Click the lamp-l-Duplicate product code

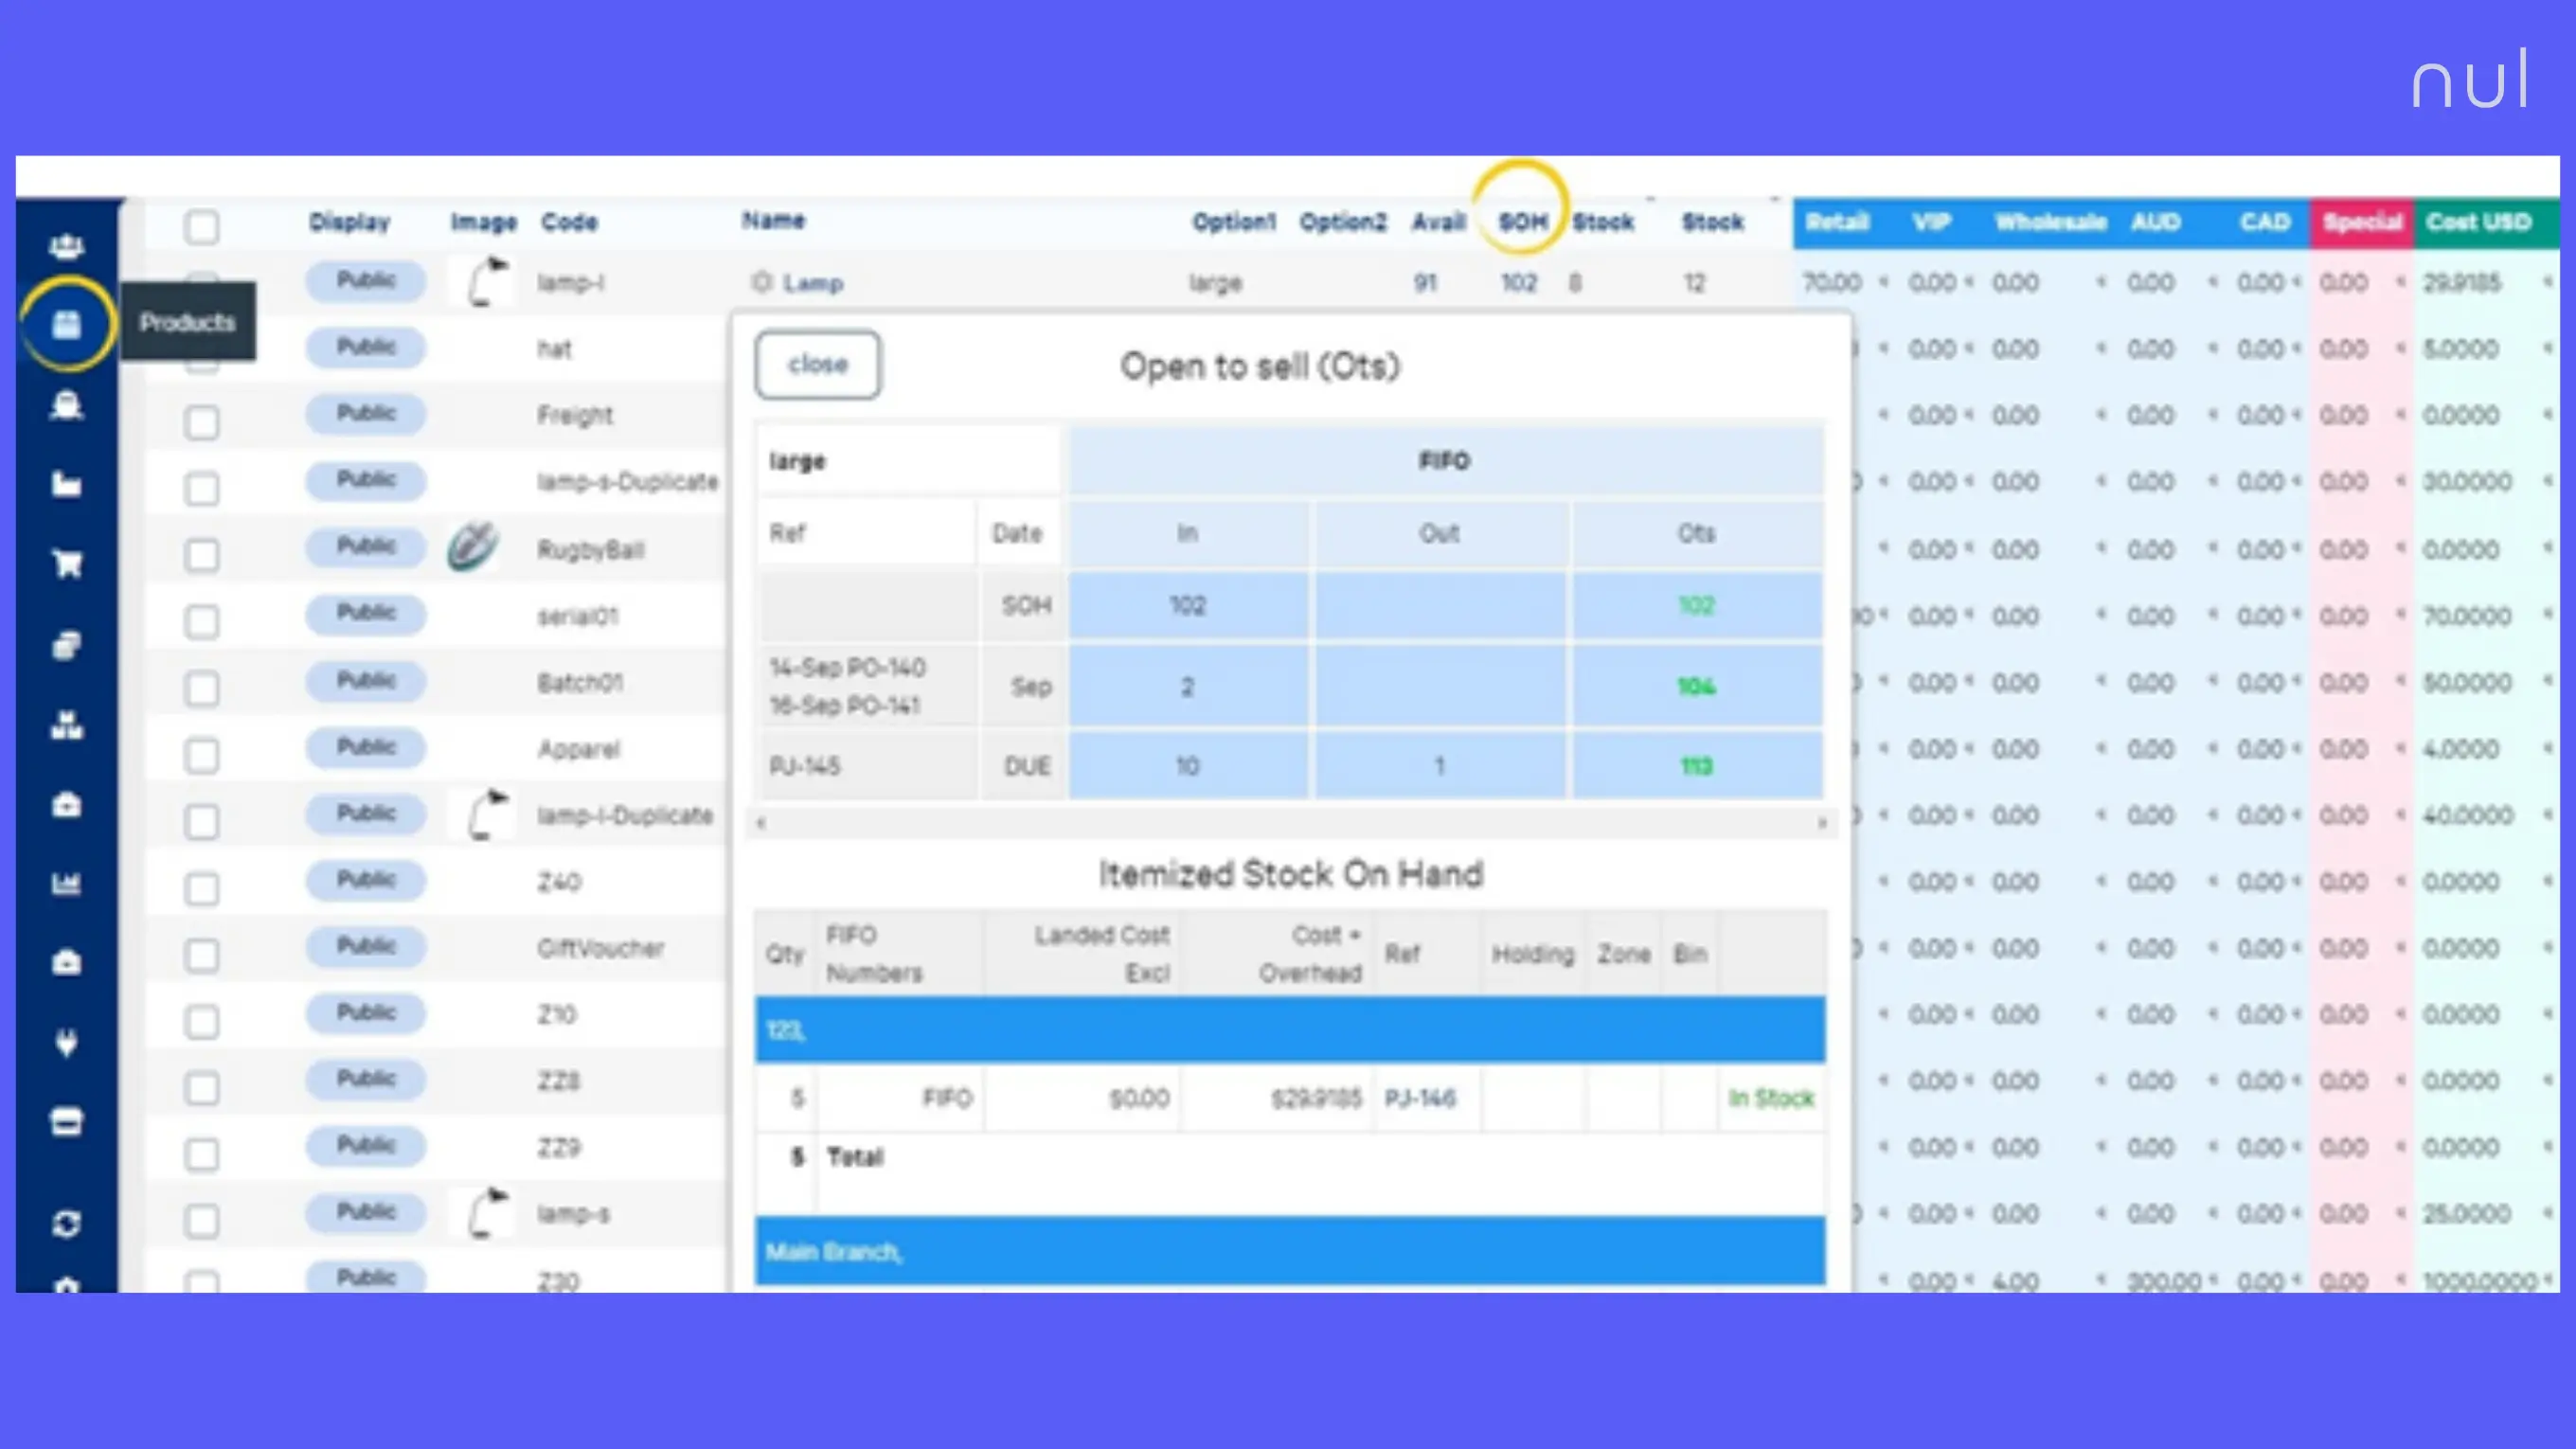625,815
